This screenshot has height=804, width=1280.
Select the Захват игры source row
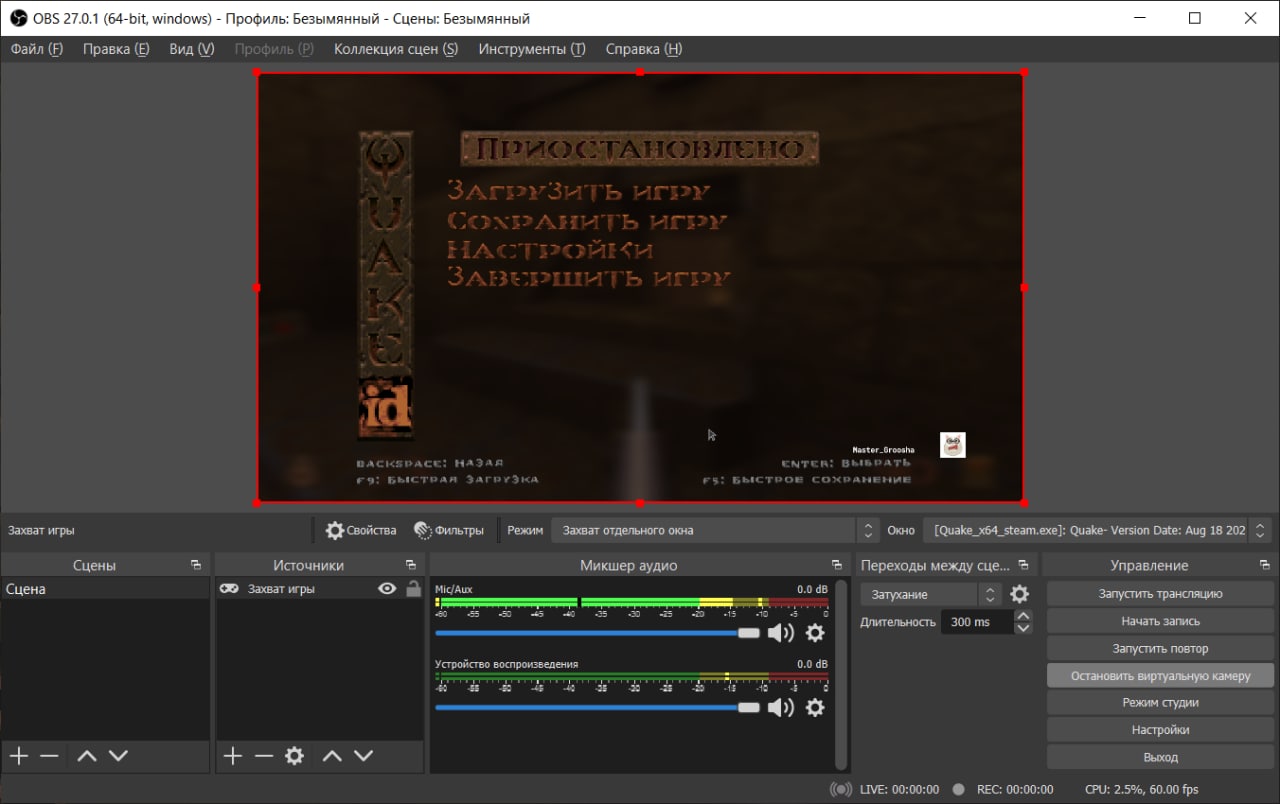coord(320,589)
